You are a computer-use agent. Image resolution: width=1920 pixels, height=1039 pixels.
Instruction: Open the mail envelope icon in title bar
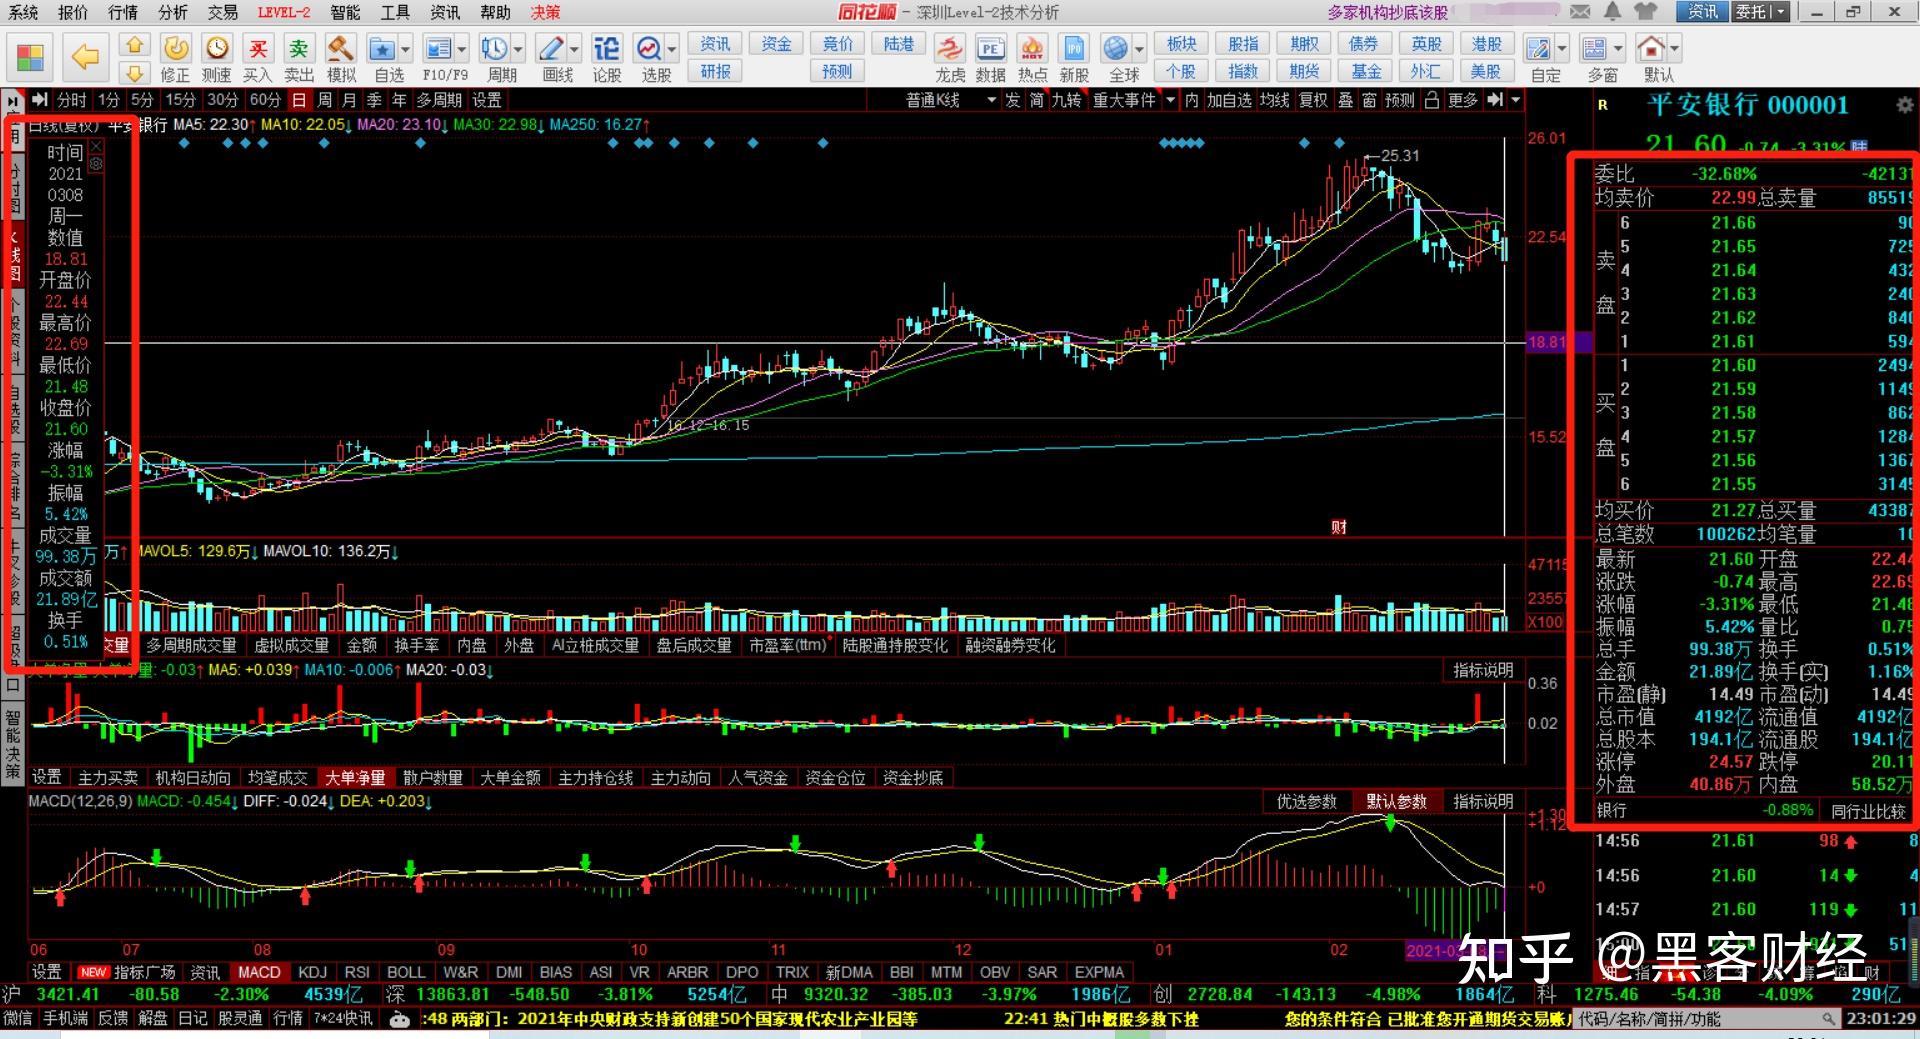point(1580,12)
